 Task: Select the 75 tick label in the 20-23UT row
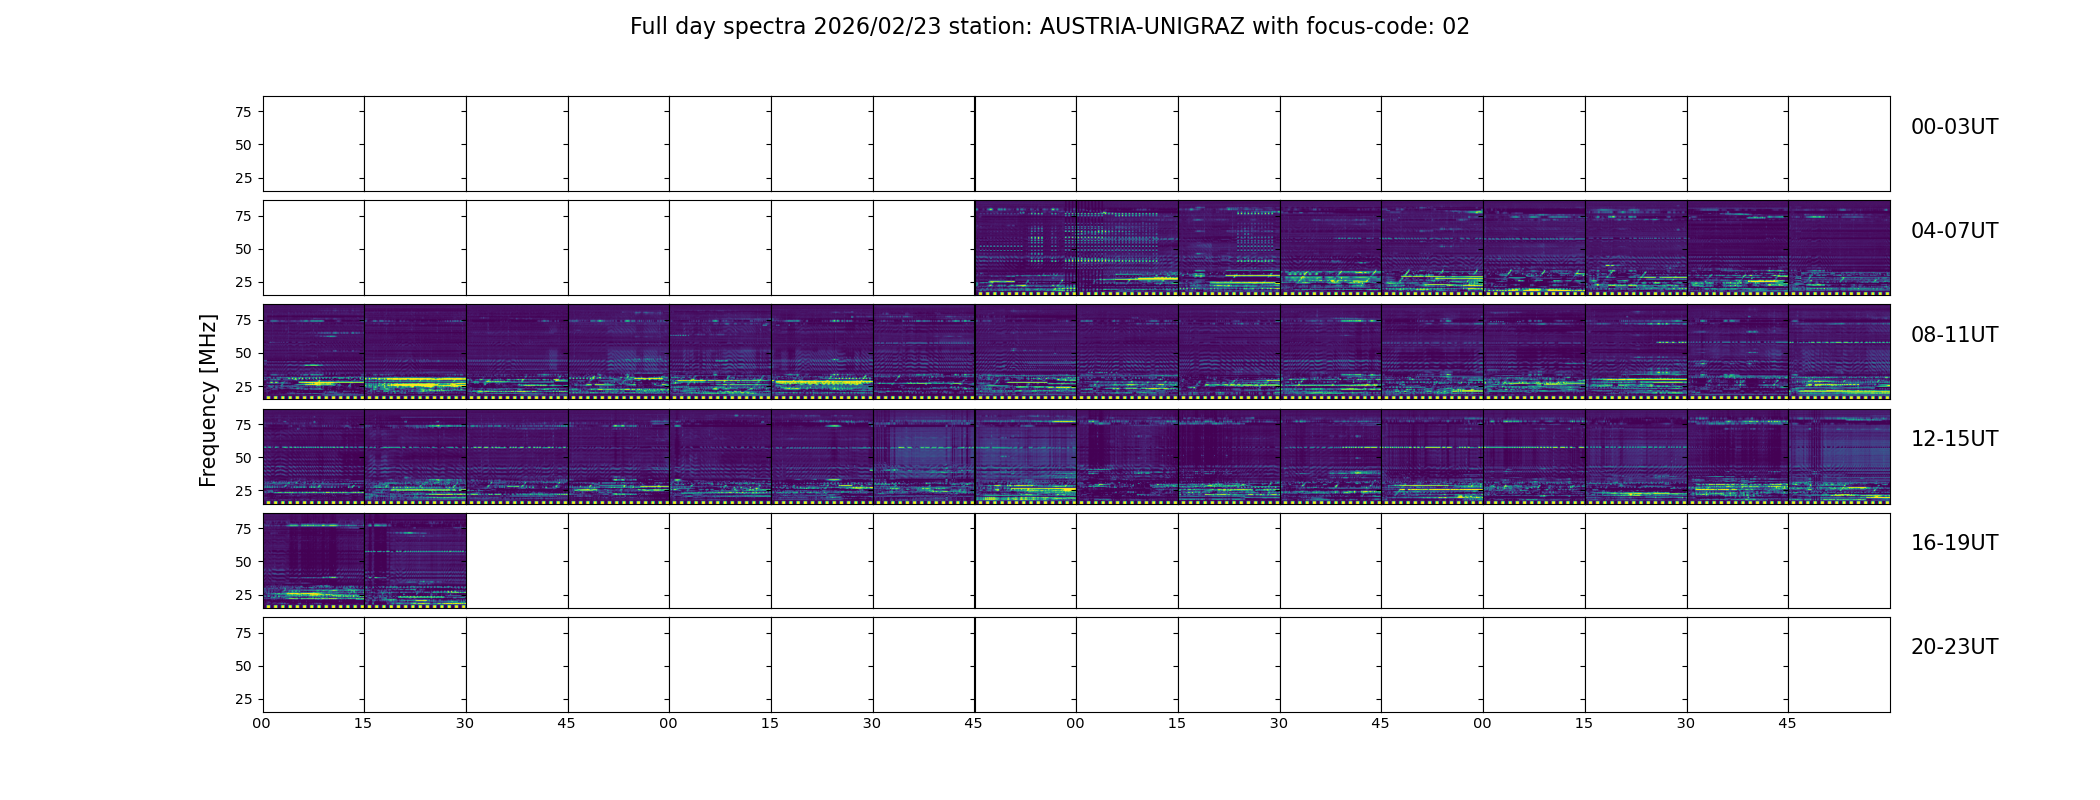[243, 633]
